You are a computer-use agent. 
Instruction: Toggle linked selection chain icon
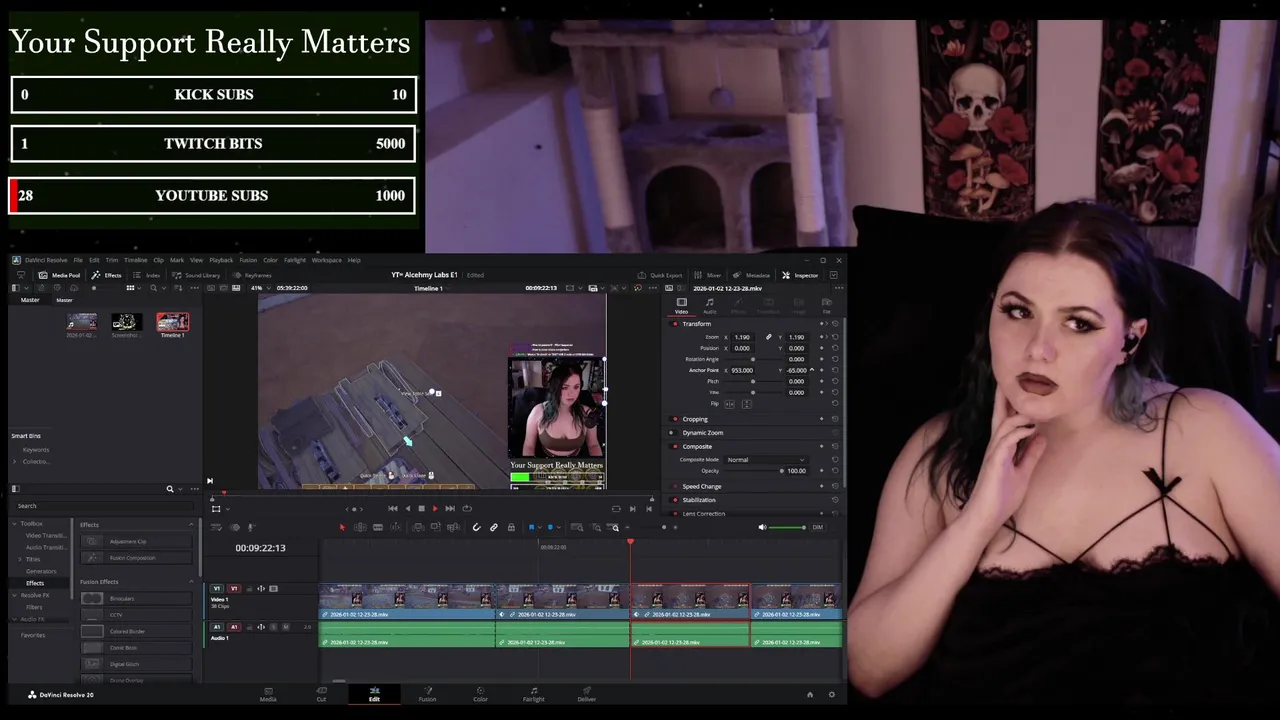point(494,527)
